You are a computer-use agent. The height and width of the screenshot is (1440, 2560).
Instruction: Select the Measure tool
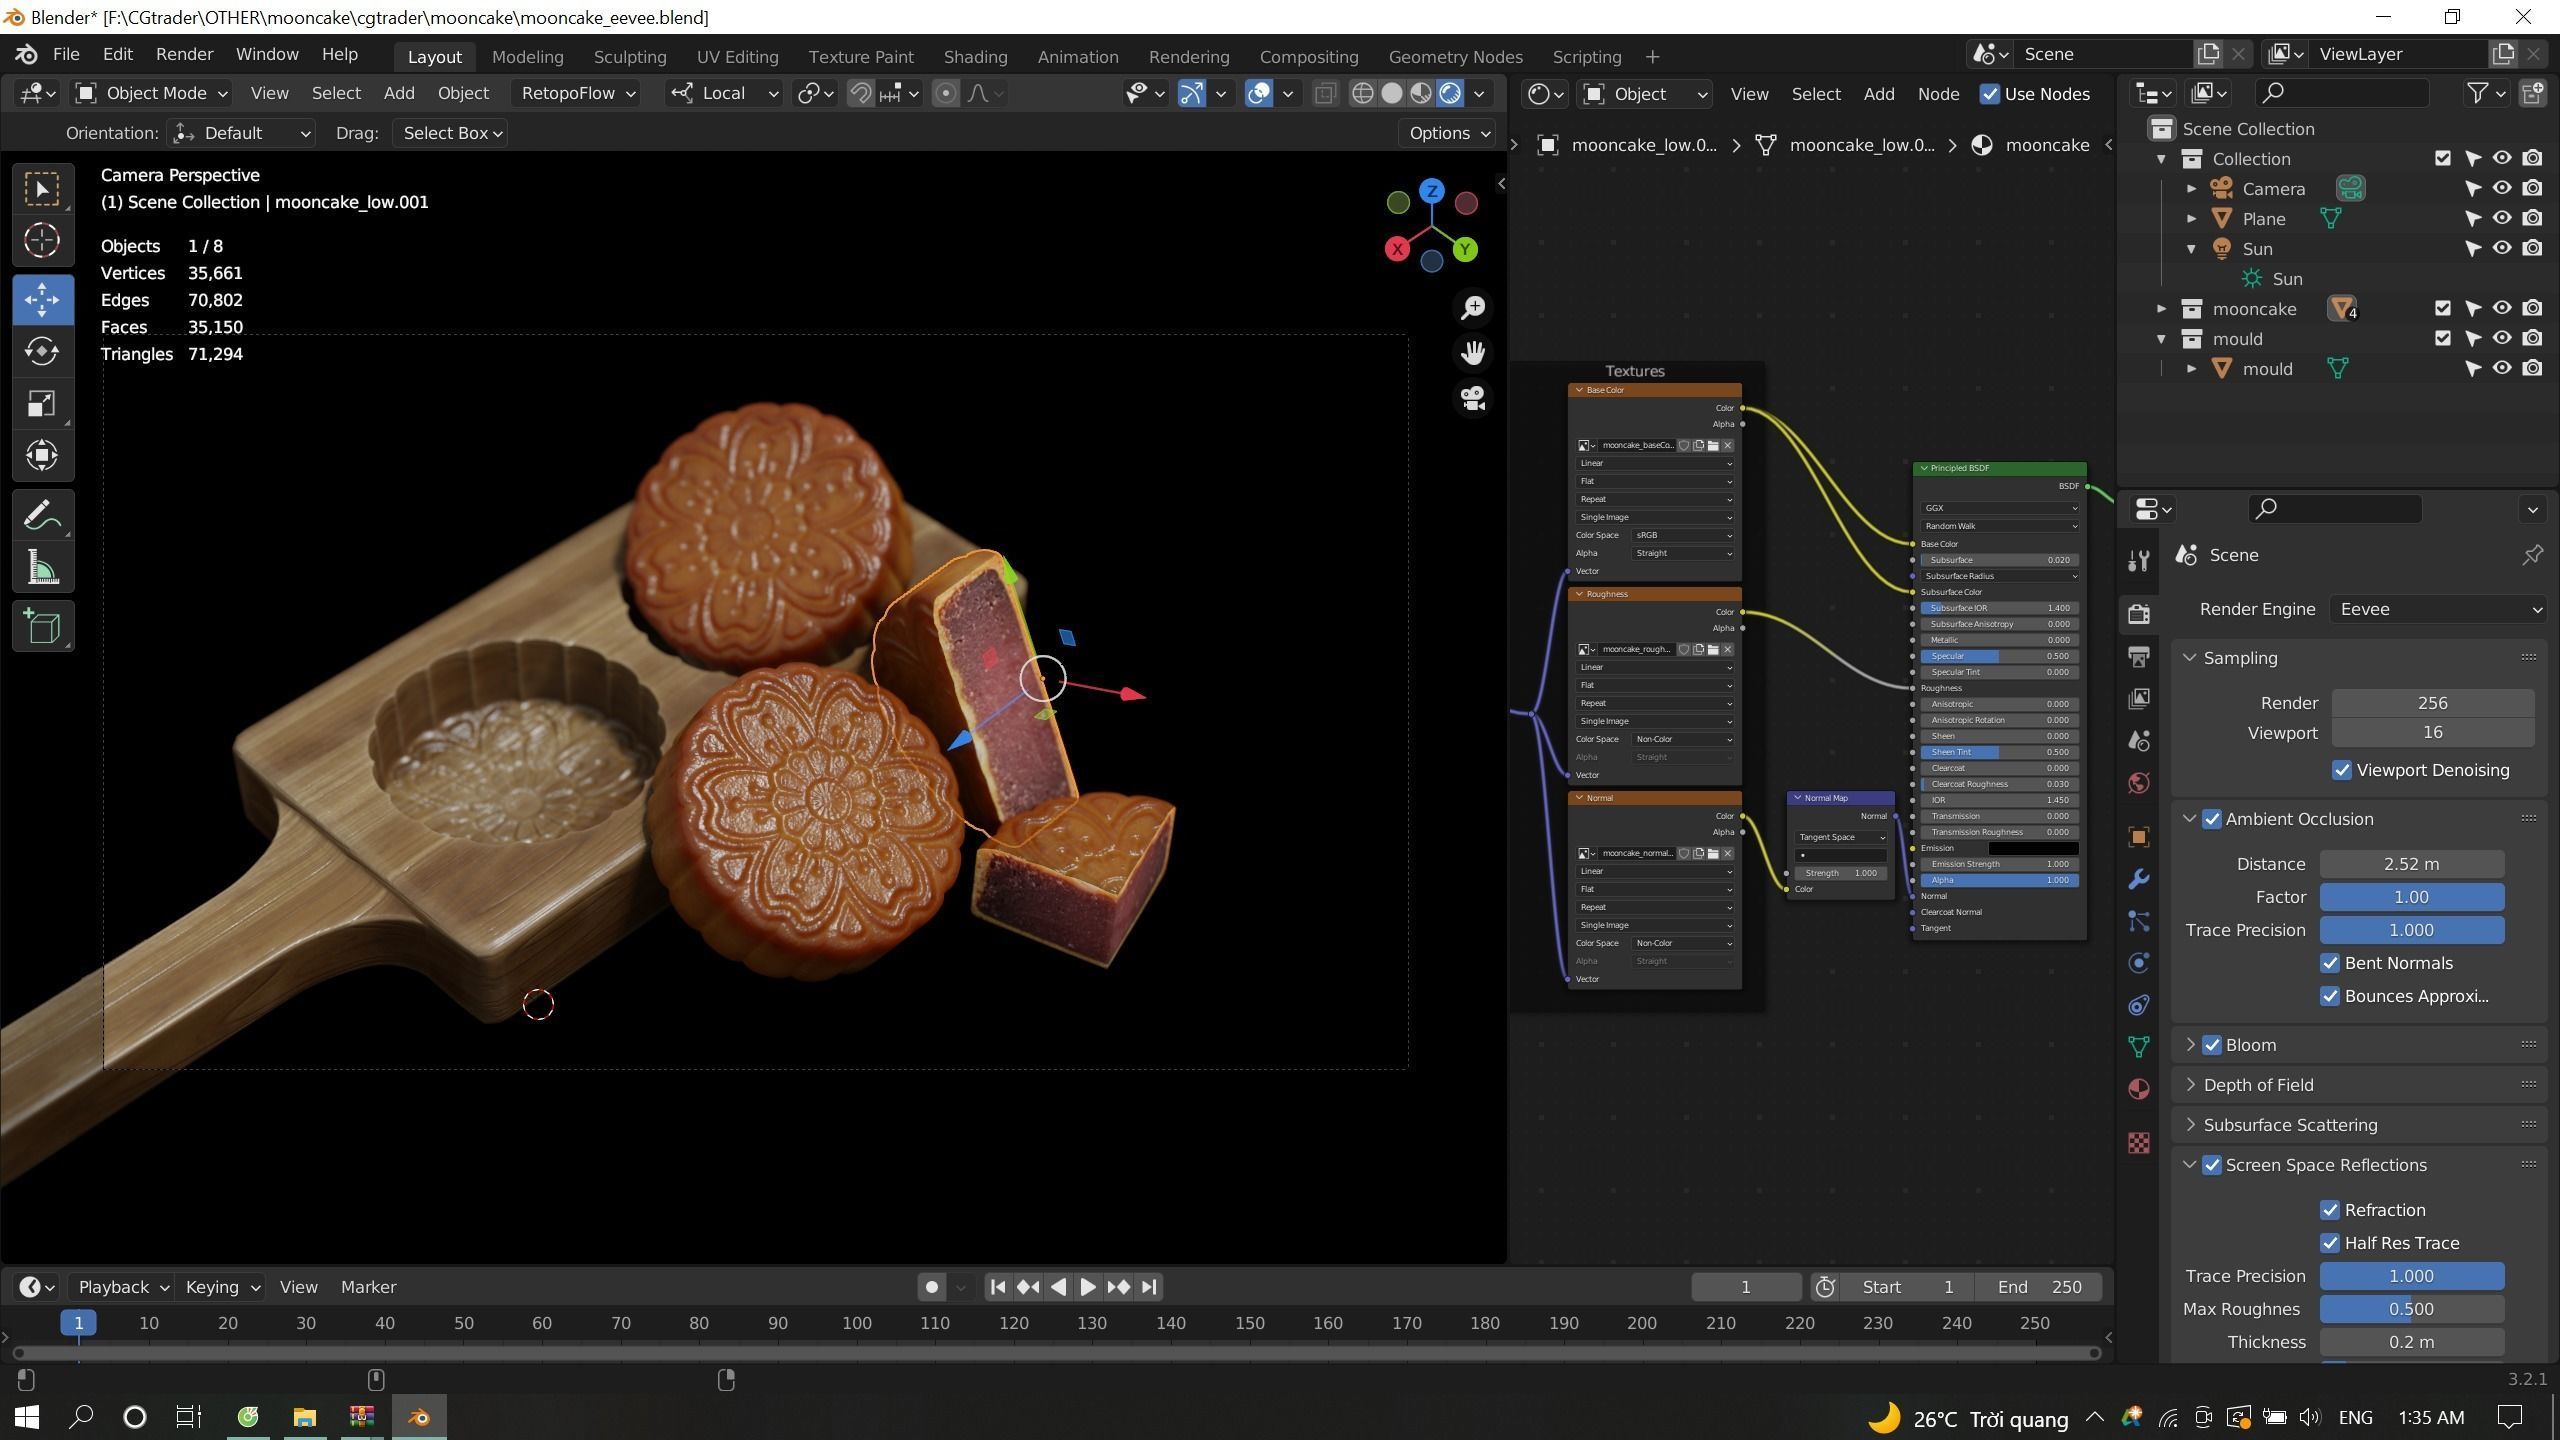click(x=42, y=568)
